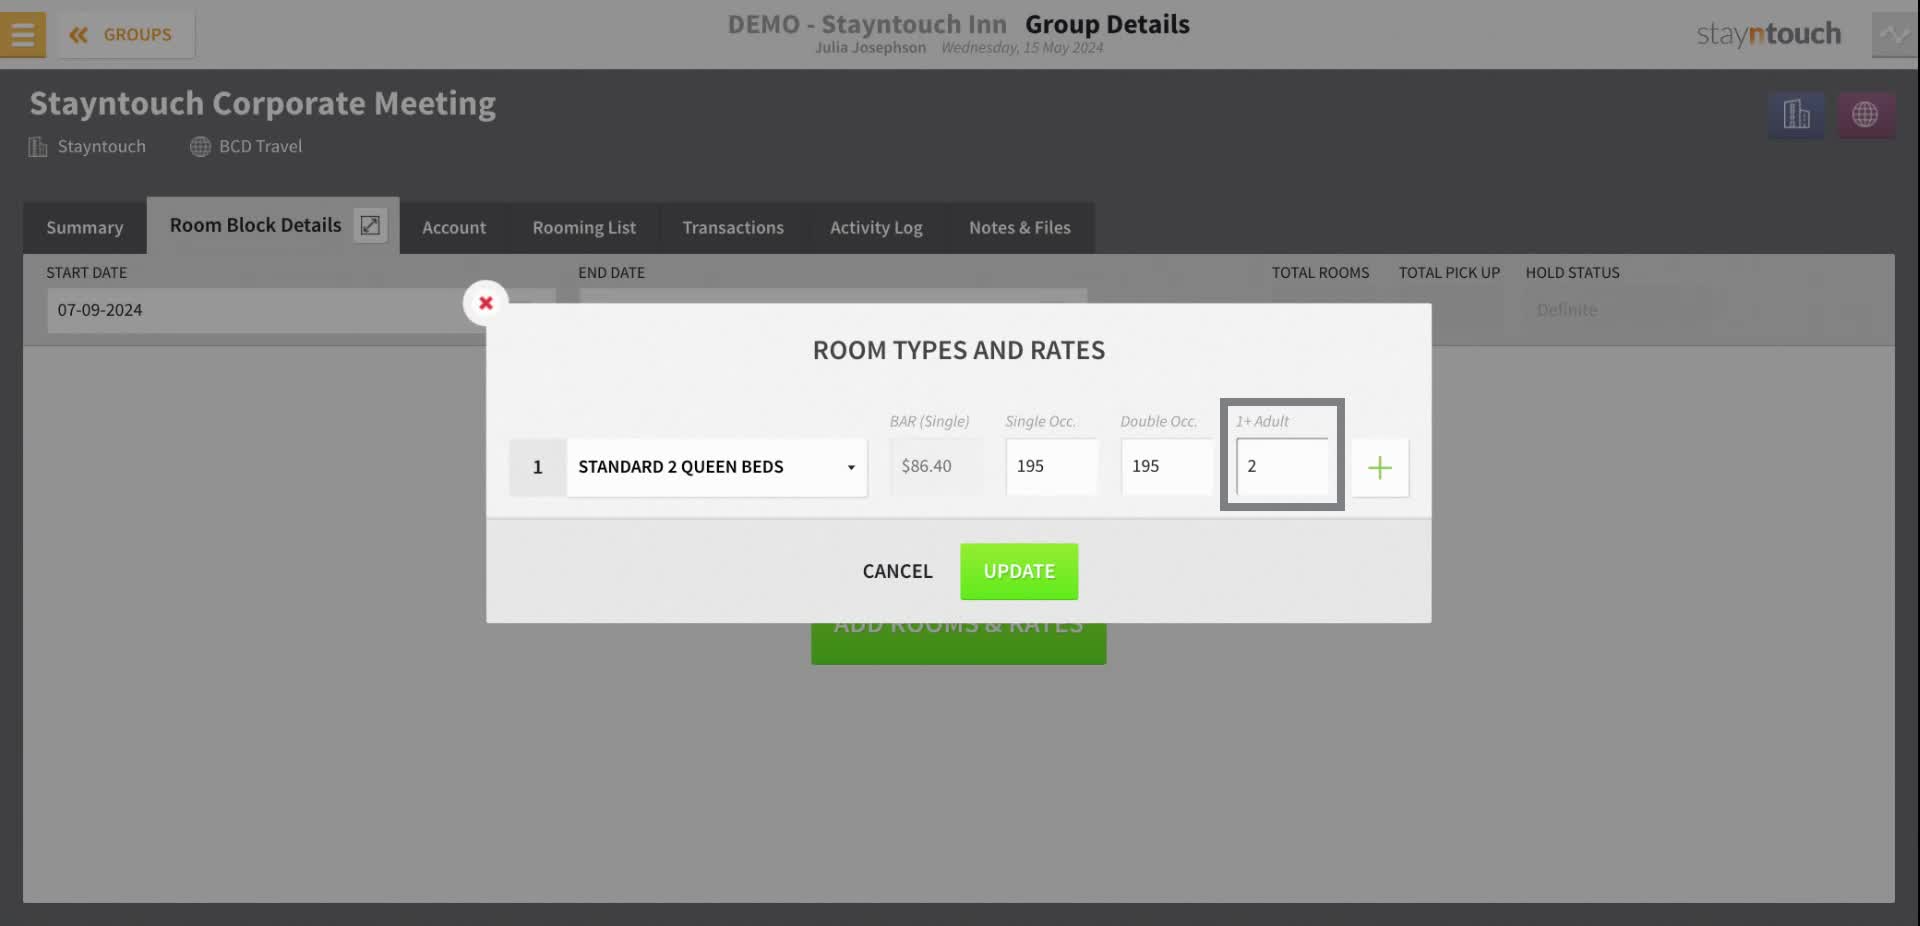View the Activity Log tab
The width and height of the screenshot is (1920, 926).
876,228
